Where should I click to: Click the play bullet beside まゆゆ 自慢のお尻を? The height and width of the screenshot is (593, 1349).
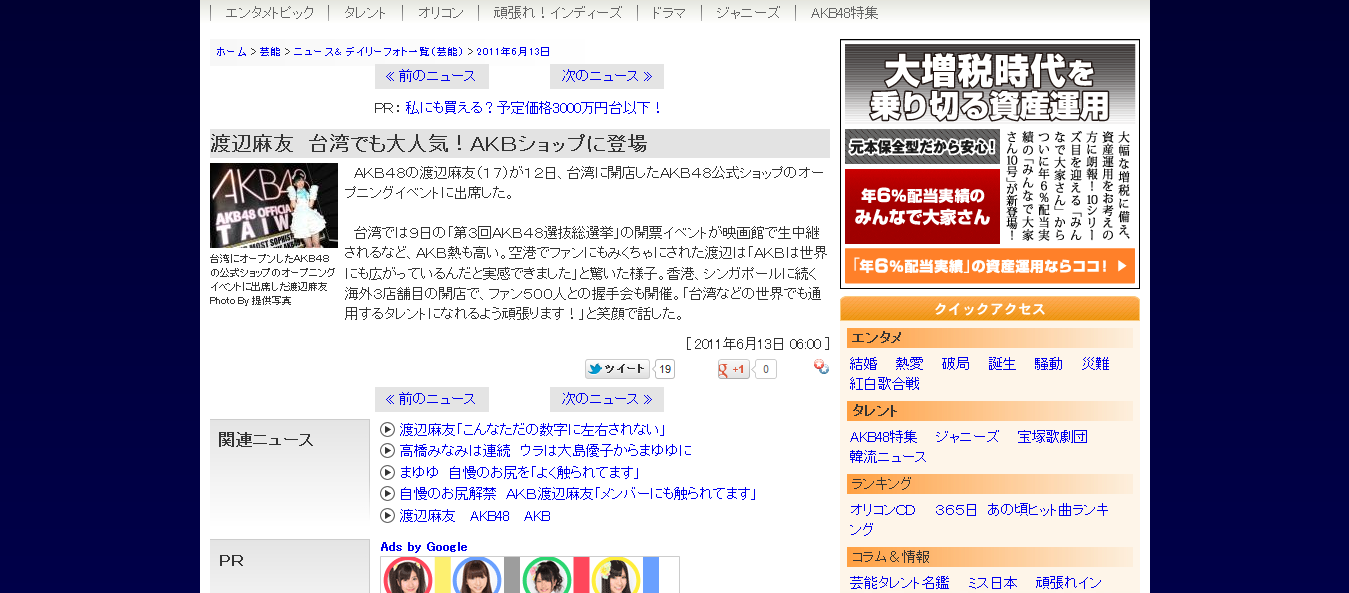388,472
